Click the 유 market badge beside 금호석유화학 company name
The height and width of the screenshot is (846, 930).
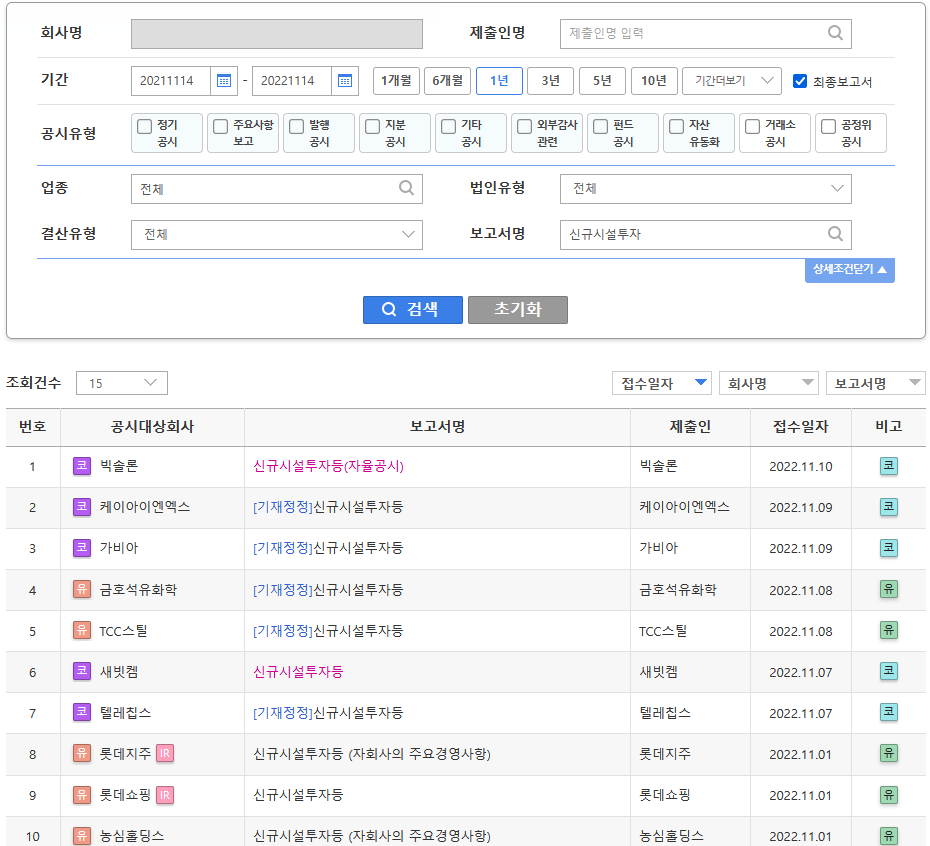coord(82,589)
